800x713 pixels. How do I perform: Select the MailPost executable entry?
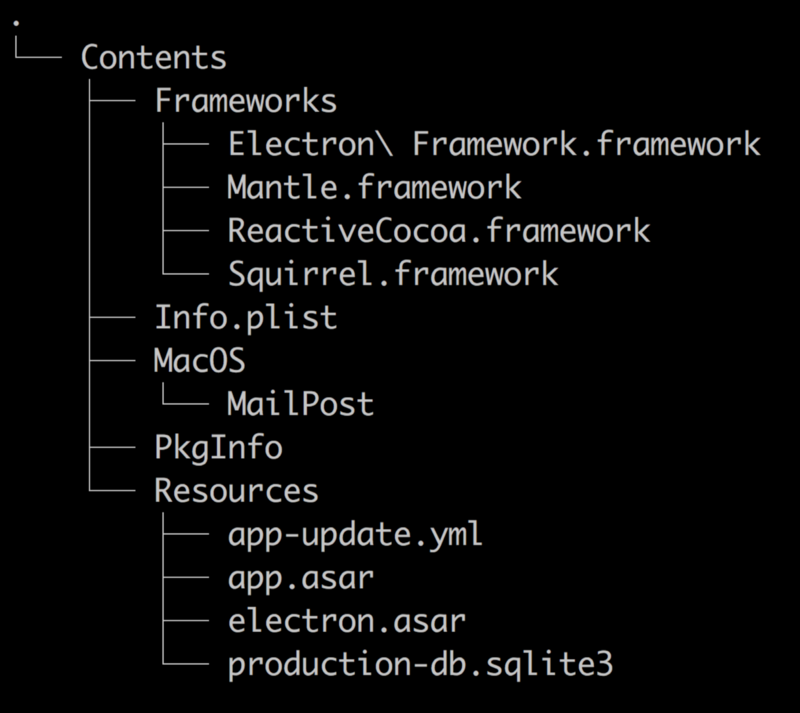(300, 404)
